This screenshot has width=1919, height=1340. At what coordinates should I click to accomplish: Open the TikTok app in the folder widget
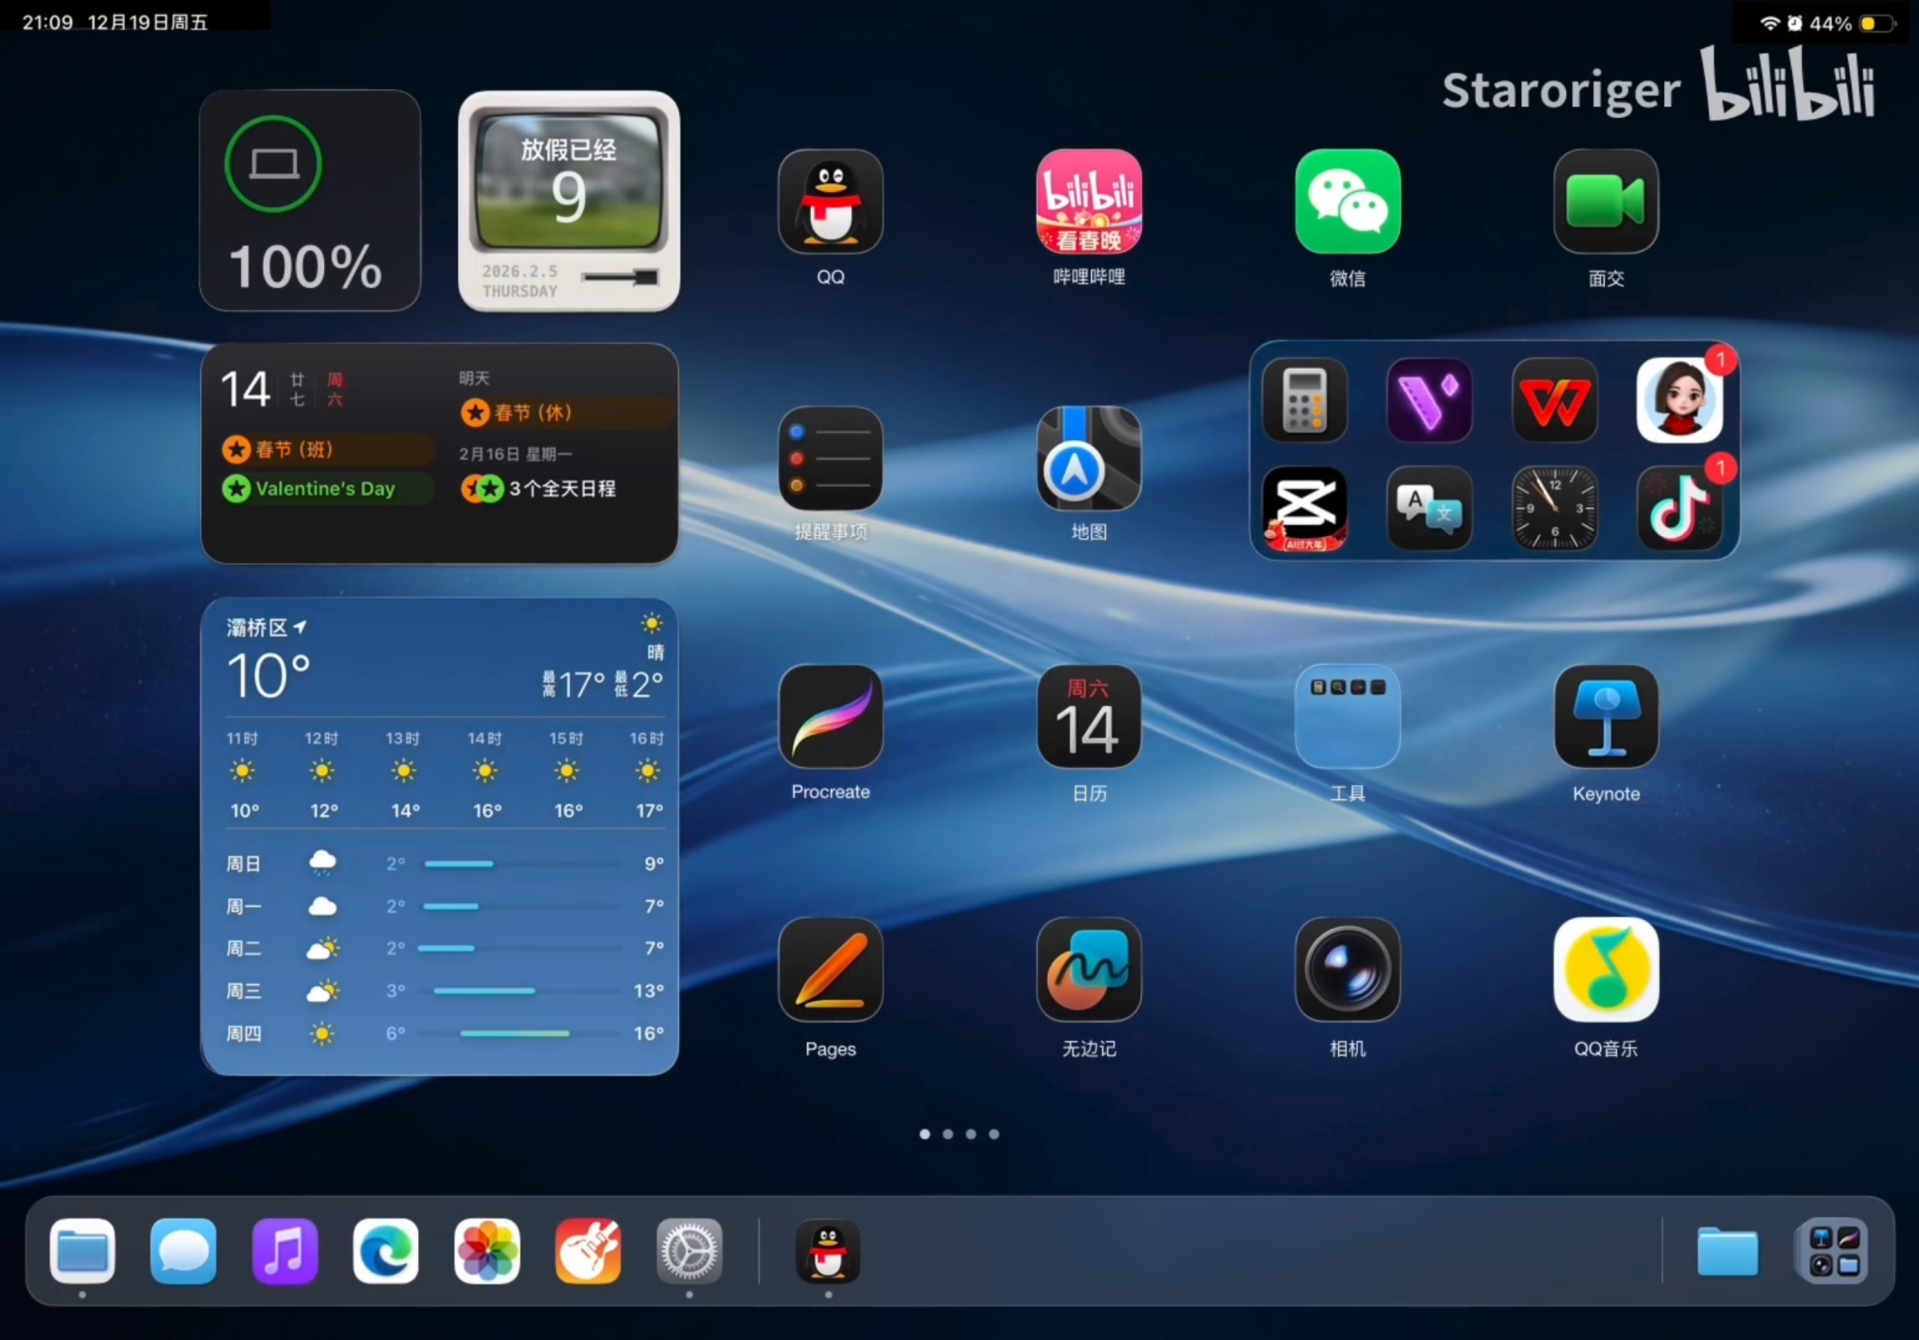point(1679,509)
